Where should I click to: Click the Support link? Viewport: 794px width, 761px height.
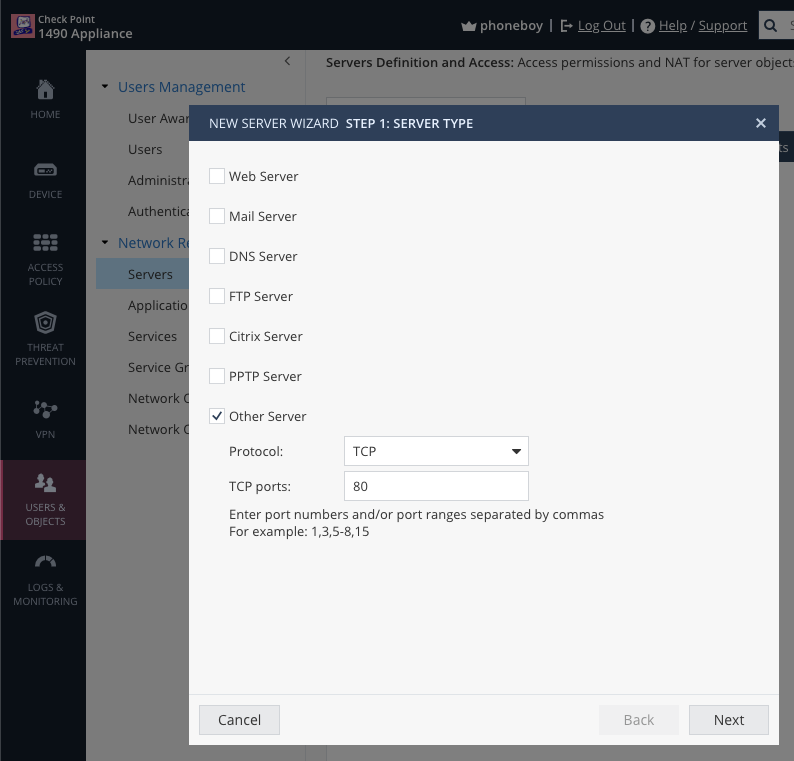pyautogui.click(x=723, y=26)
